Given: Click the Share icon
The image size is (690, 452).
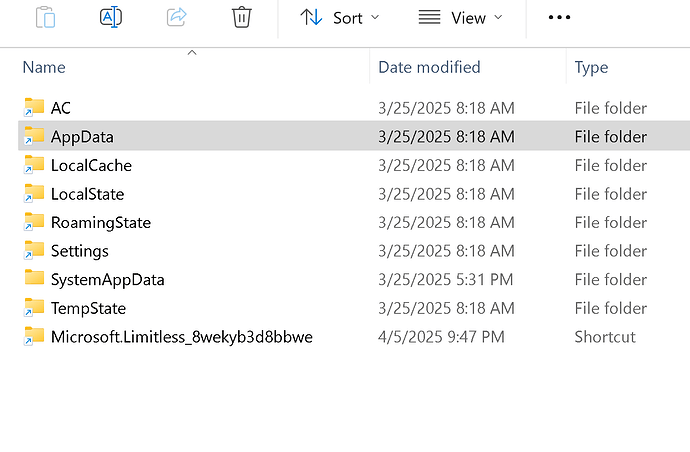Looking at the screenshot, I should coord(176,18).
